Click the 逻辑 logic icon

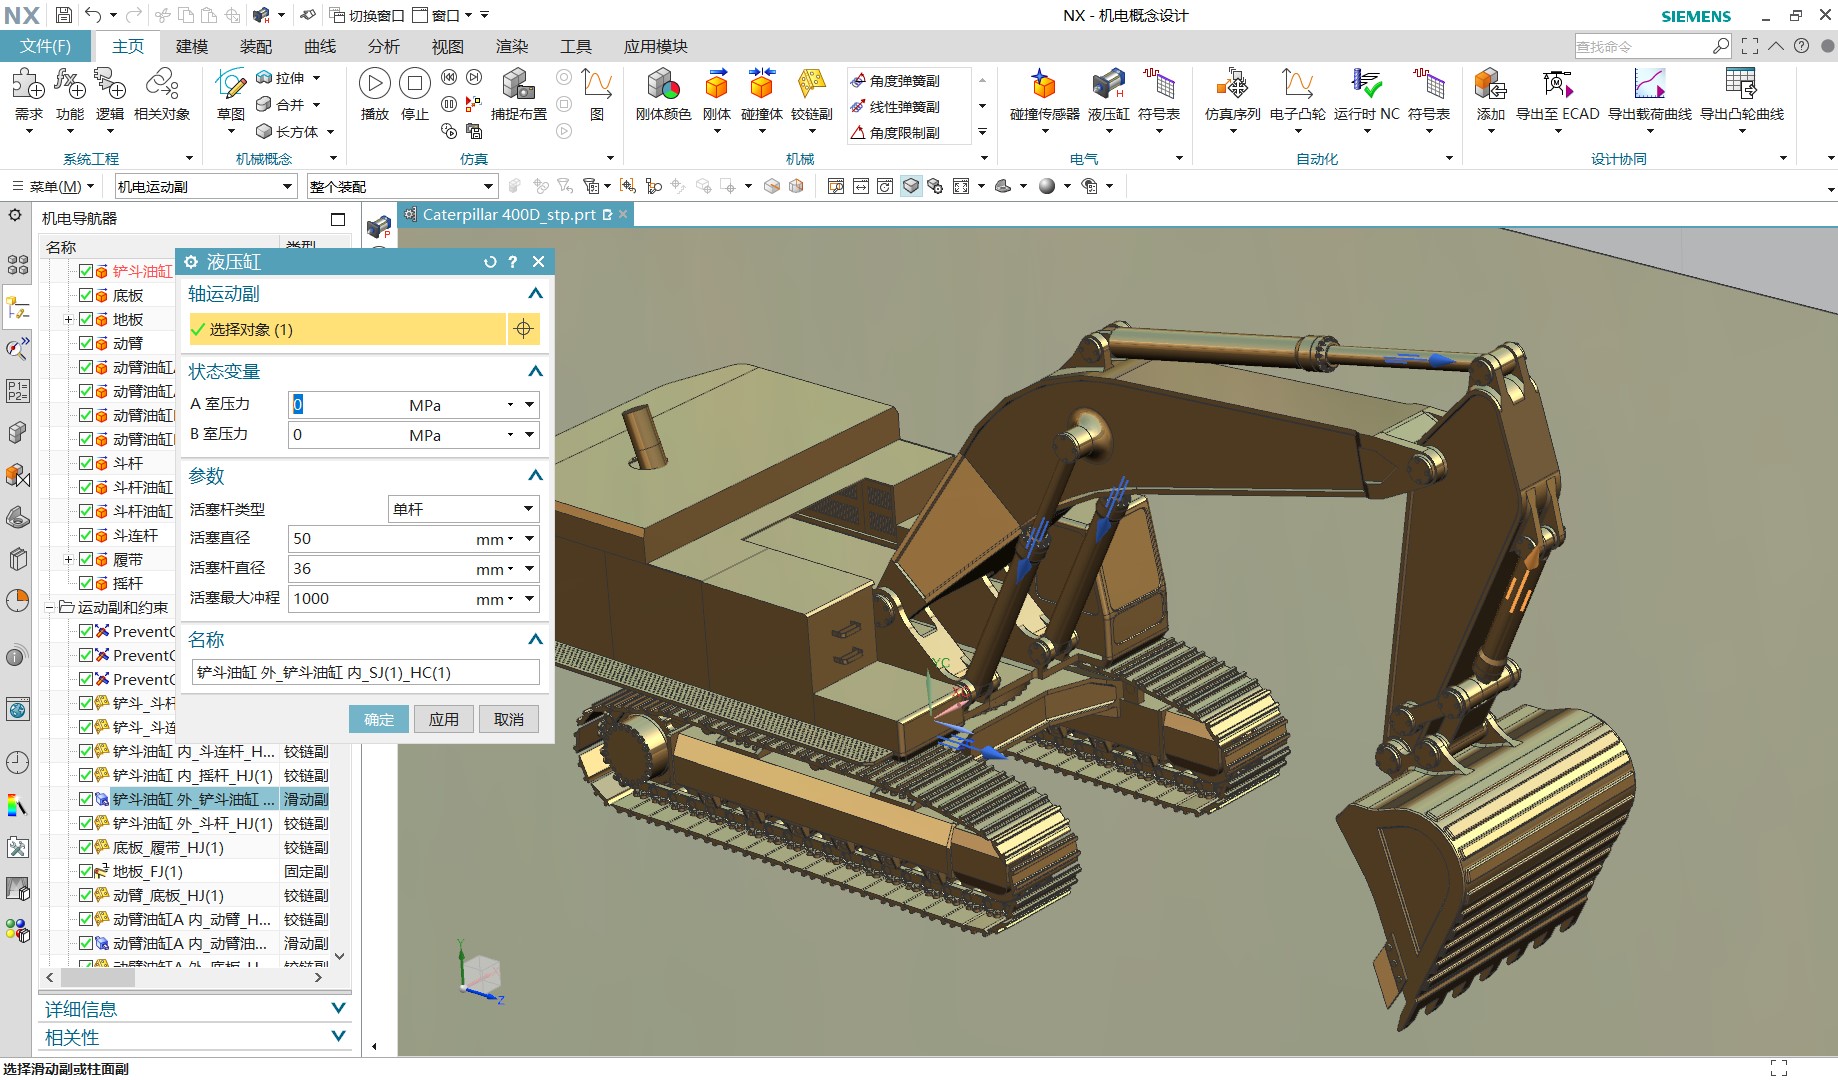109,84
